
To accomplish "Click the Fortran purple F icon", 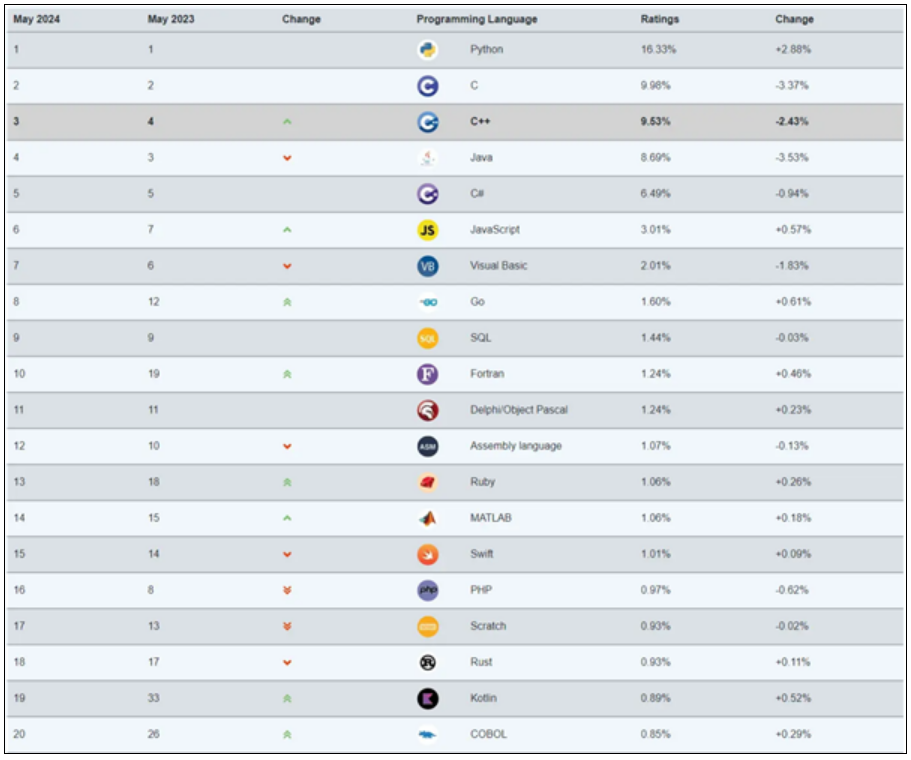I will (x=428, y=374).
